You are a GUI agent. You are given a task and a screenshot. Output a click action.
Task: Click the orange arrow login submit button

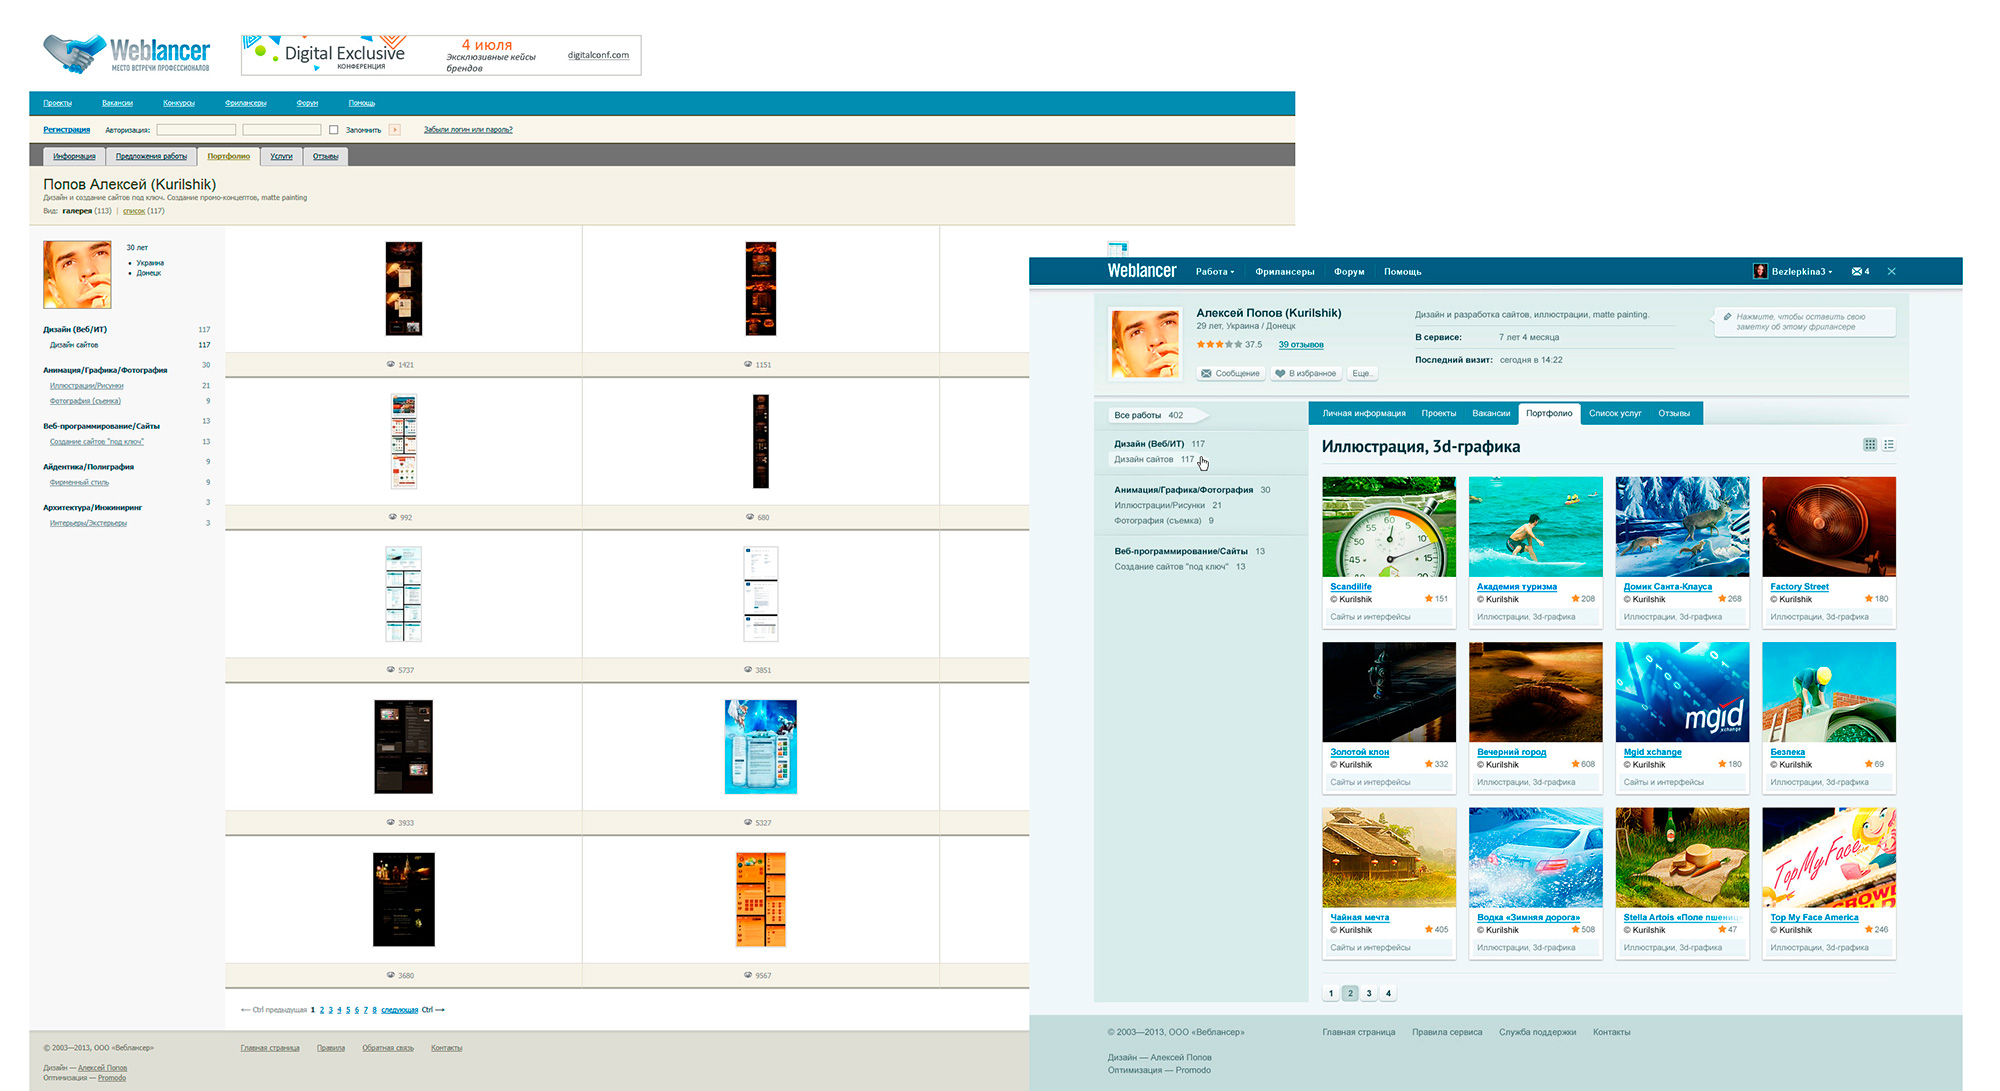[395, 129]
